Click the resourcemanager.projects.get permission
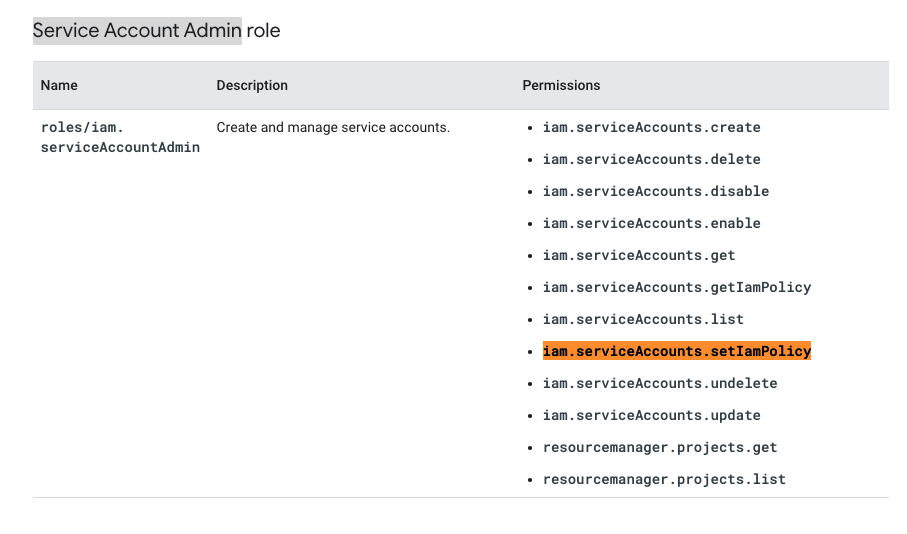Viewport: 907px width, 534px height. pyautogui.click(x=659, y=448)
